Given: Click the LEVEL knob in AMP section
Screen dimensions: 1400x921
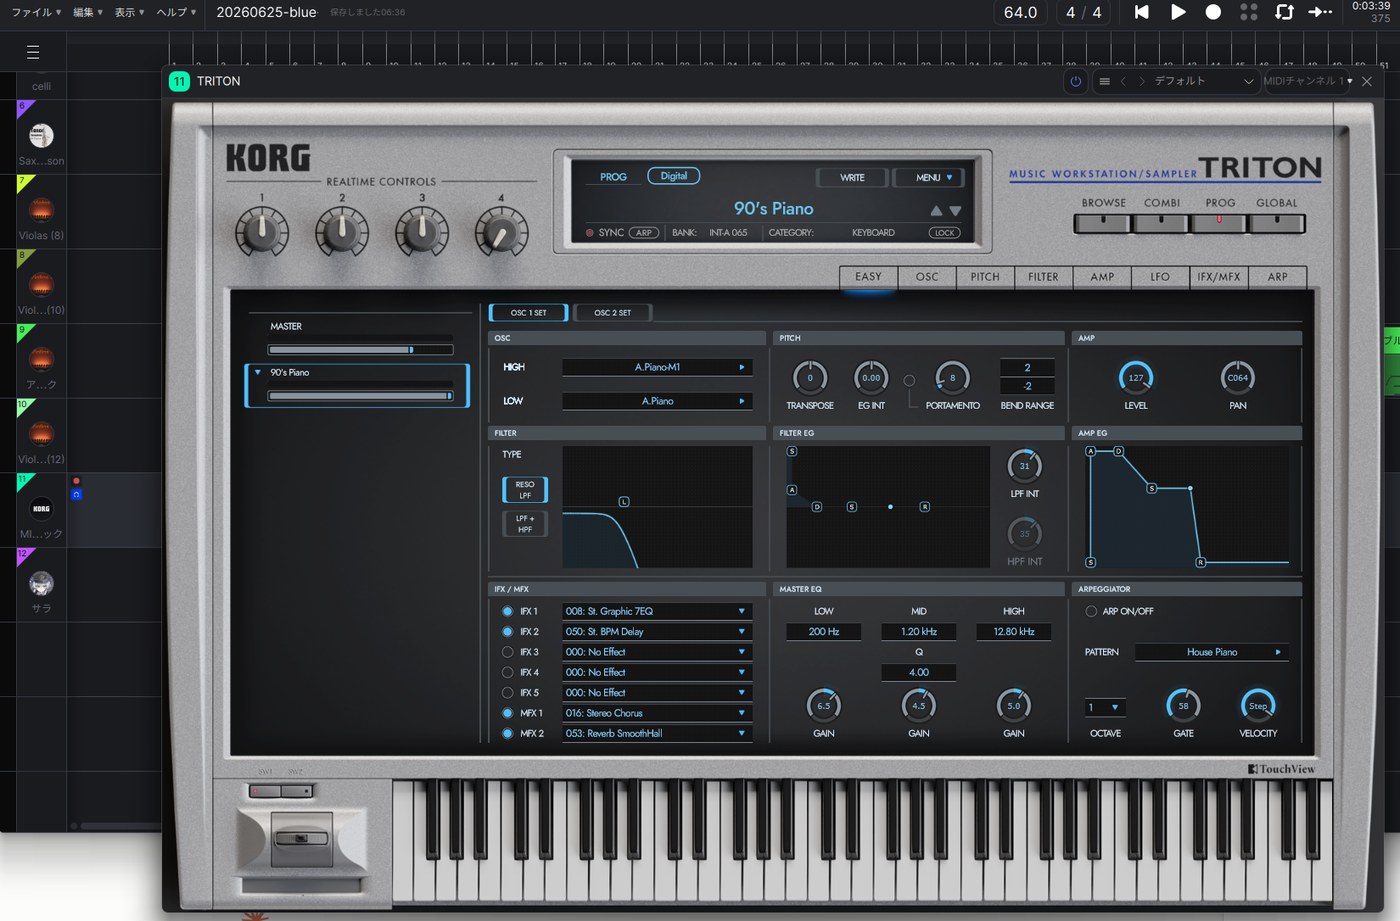Looking at the screenshot, I should [1136, 377].
